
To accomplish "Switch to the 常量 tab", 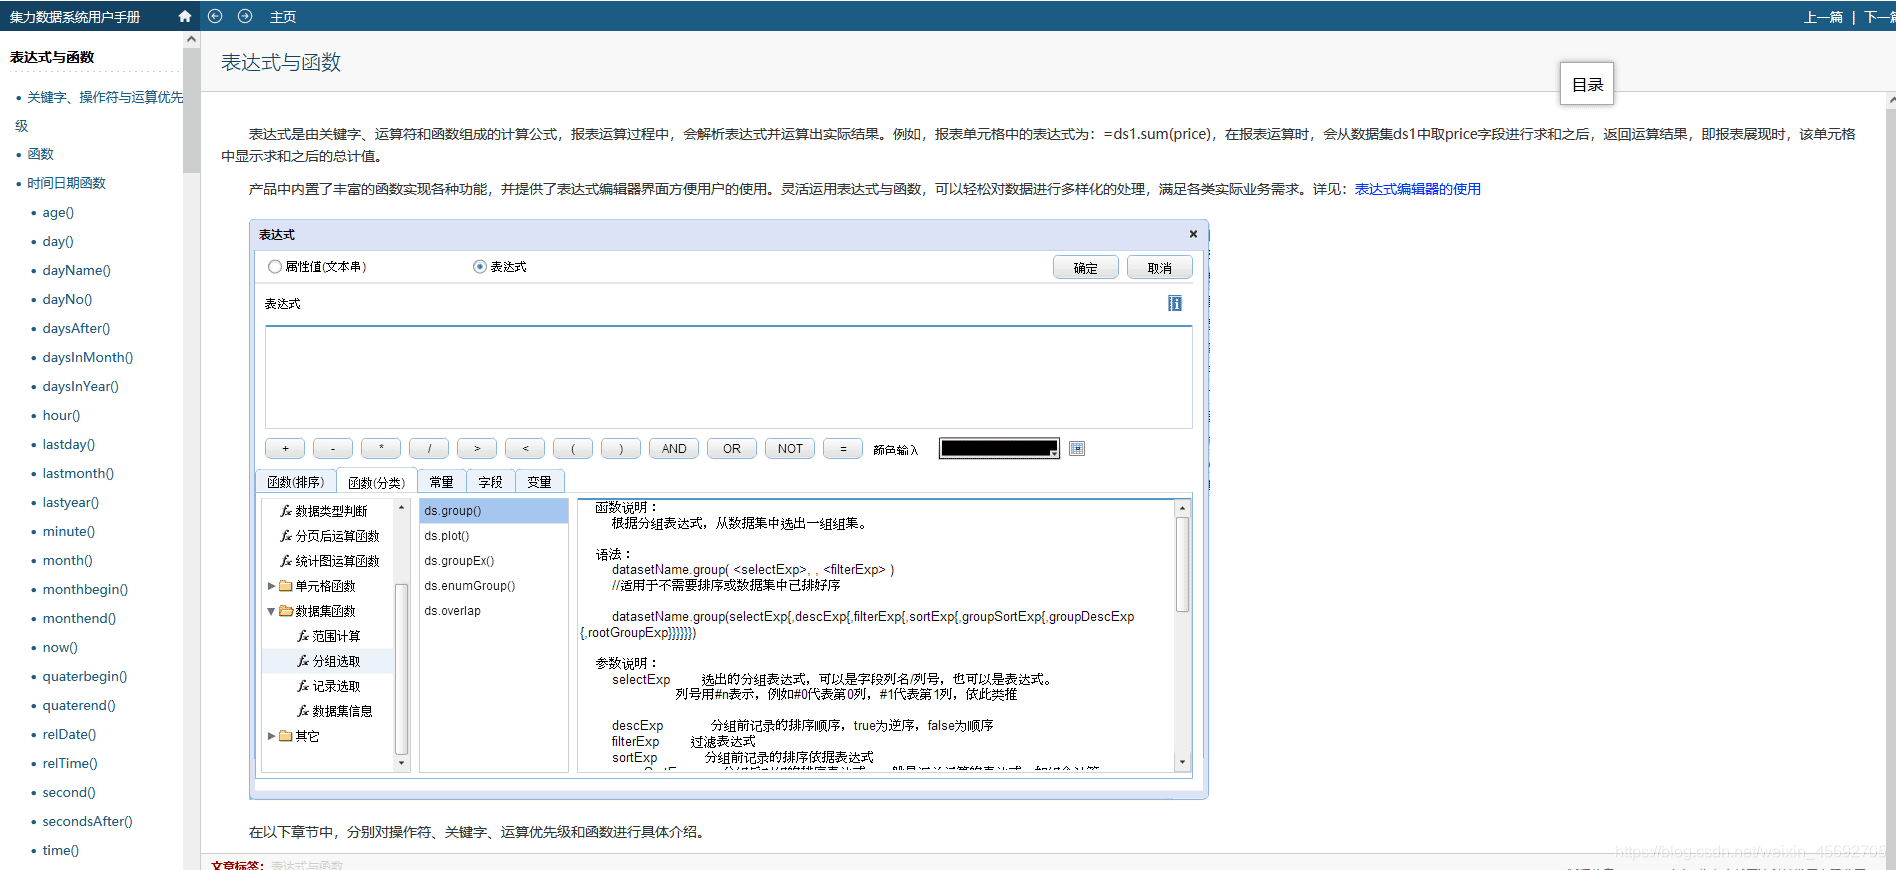I will [x=442, y=482].
